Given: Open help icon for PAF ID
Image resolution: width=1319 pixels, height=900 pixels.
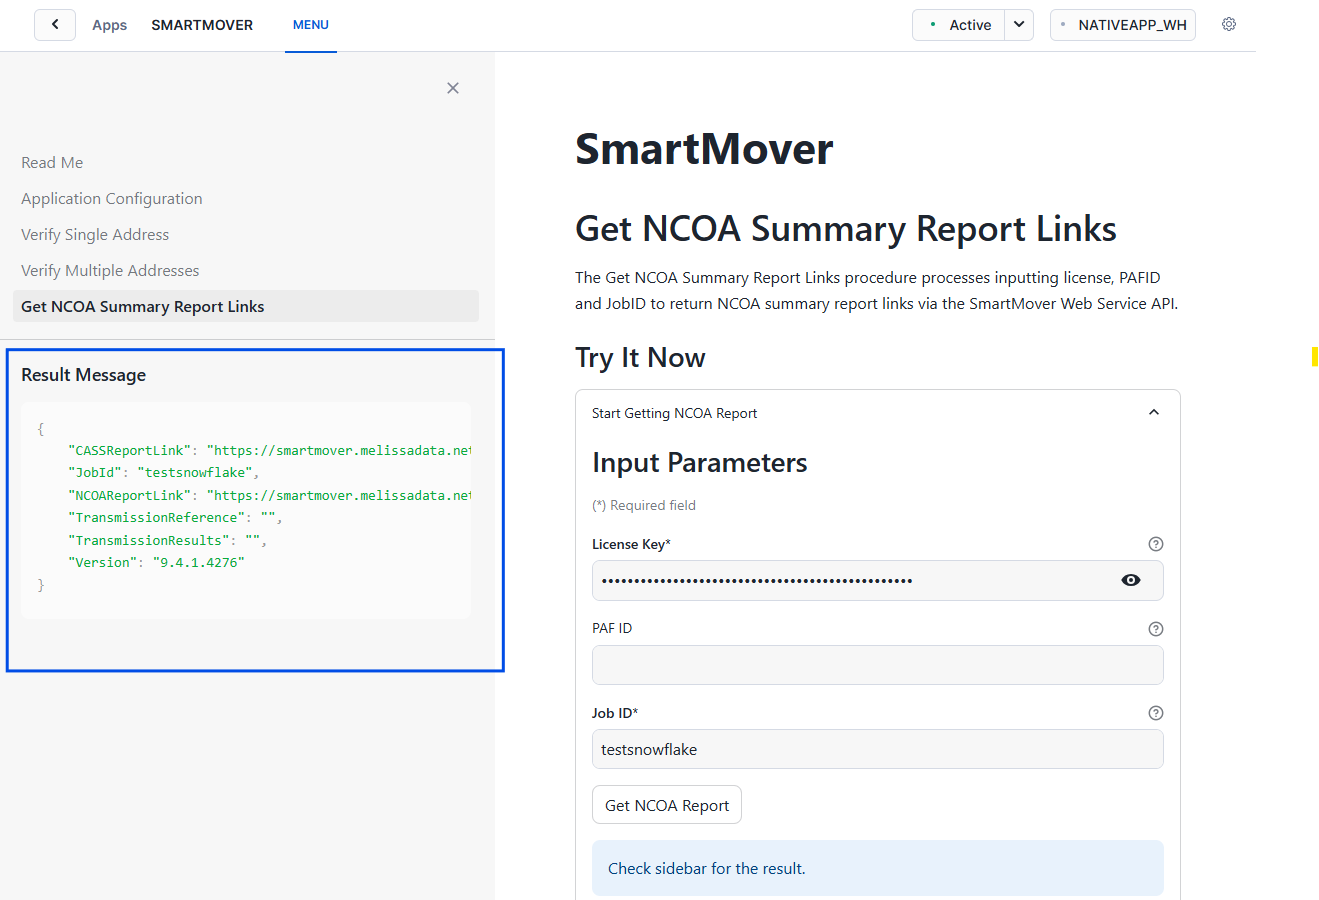Looking at the screenshot, I should (x=1156, y=629).
